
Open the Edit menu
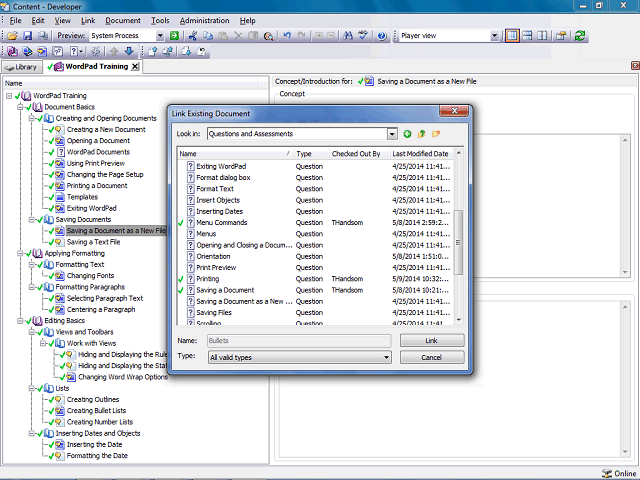tap(38, 20)
